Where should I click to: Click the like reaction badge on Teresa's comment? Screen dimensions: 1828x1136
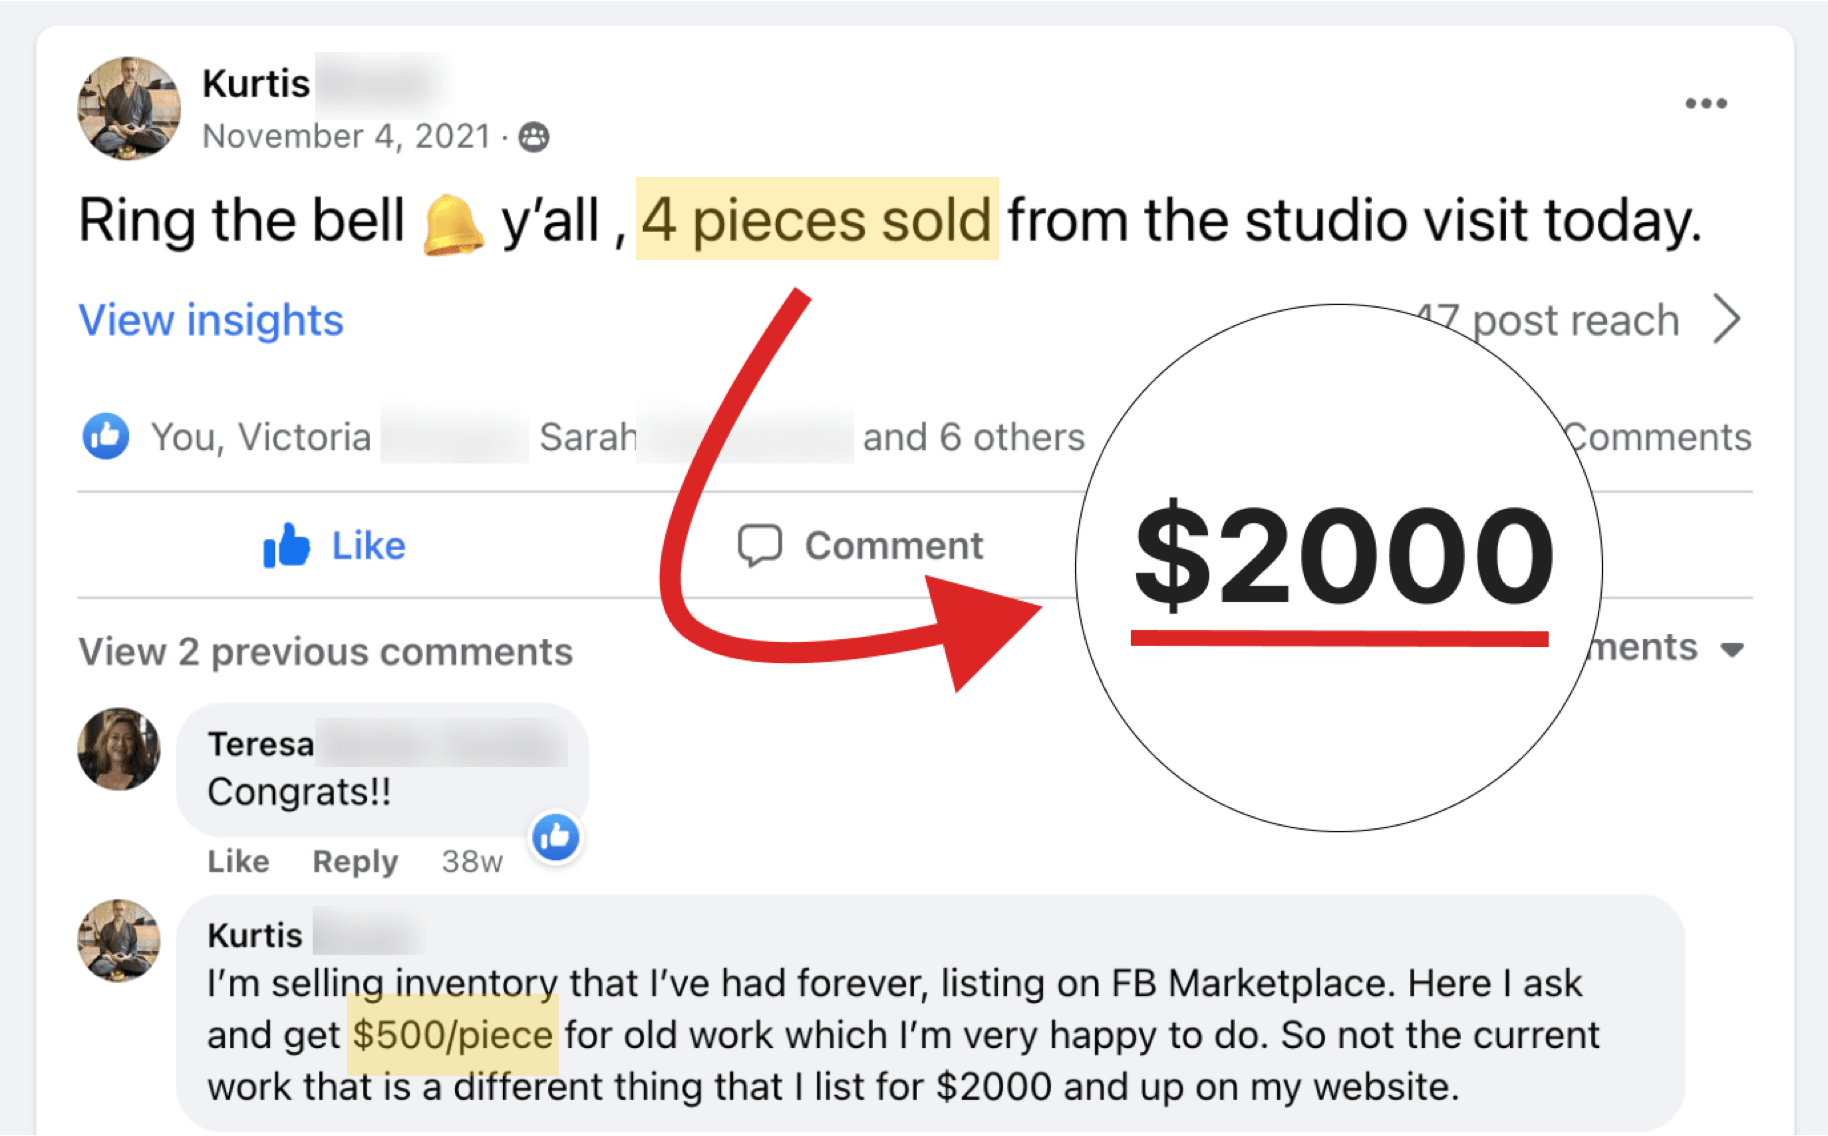556,837
